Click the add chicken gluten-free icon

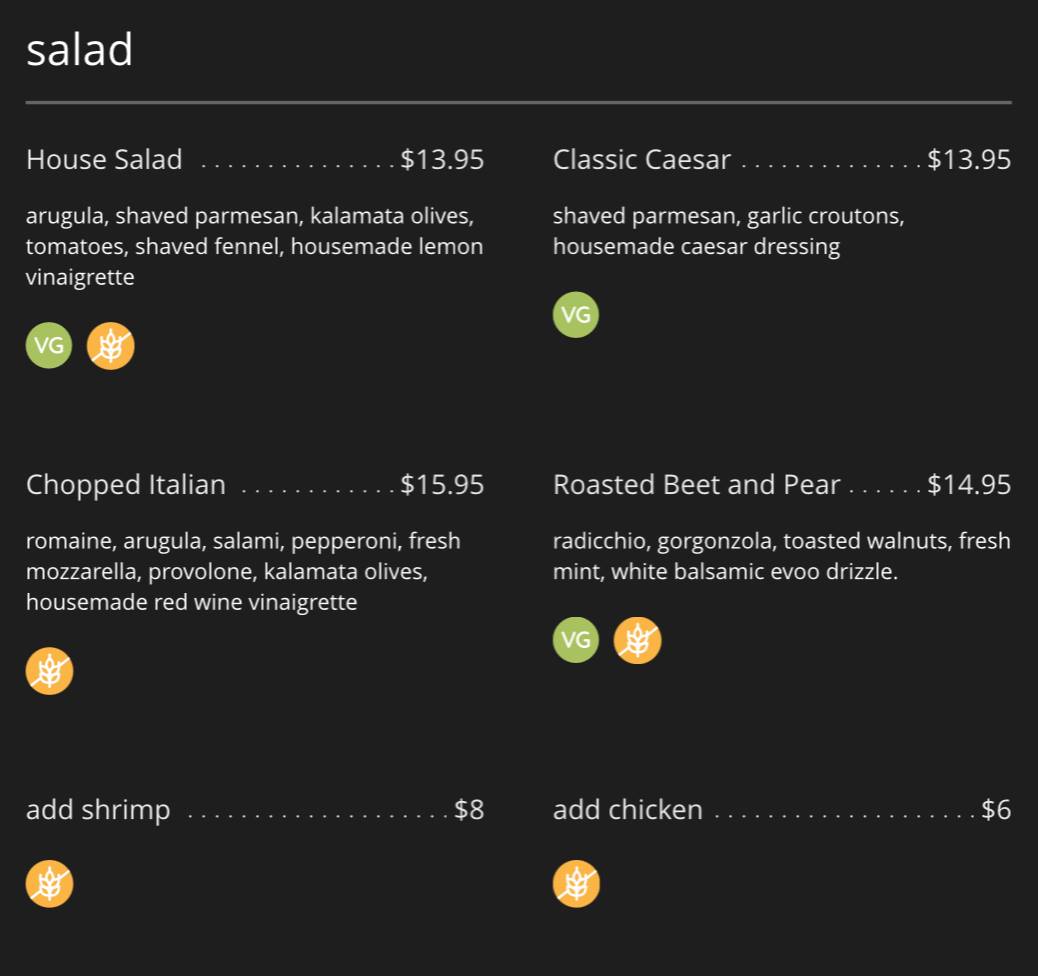pos(576,884)
